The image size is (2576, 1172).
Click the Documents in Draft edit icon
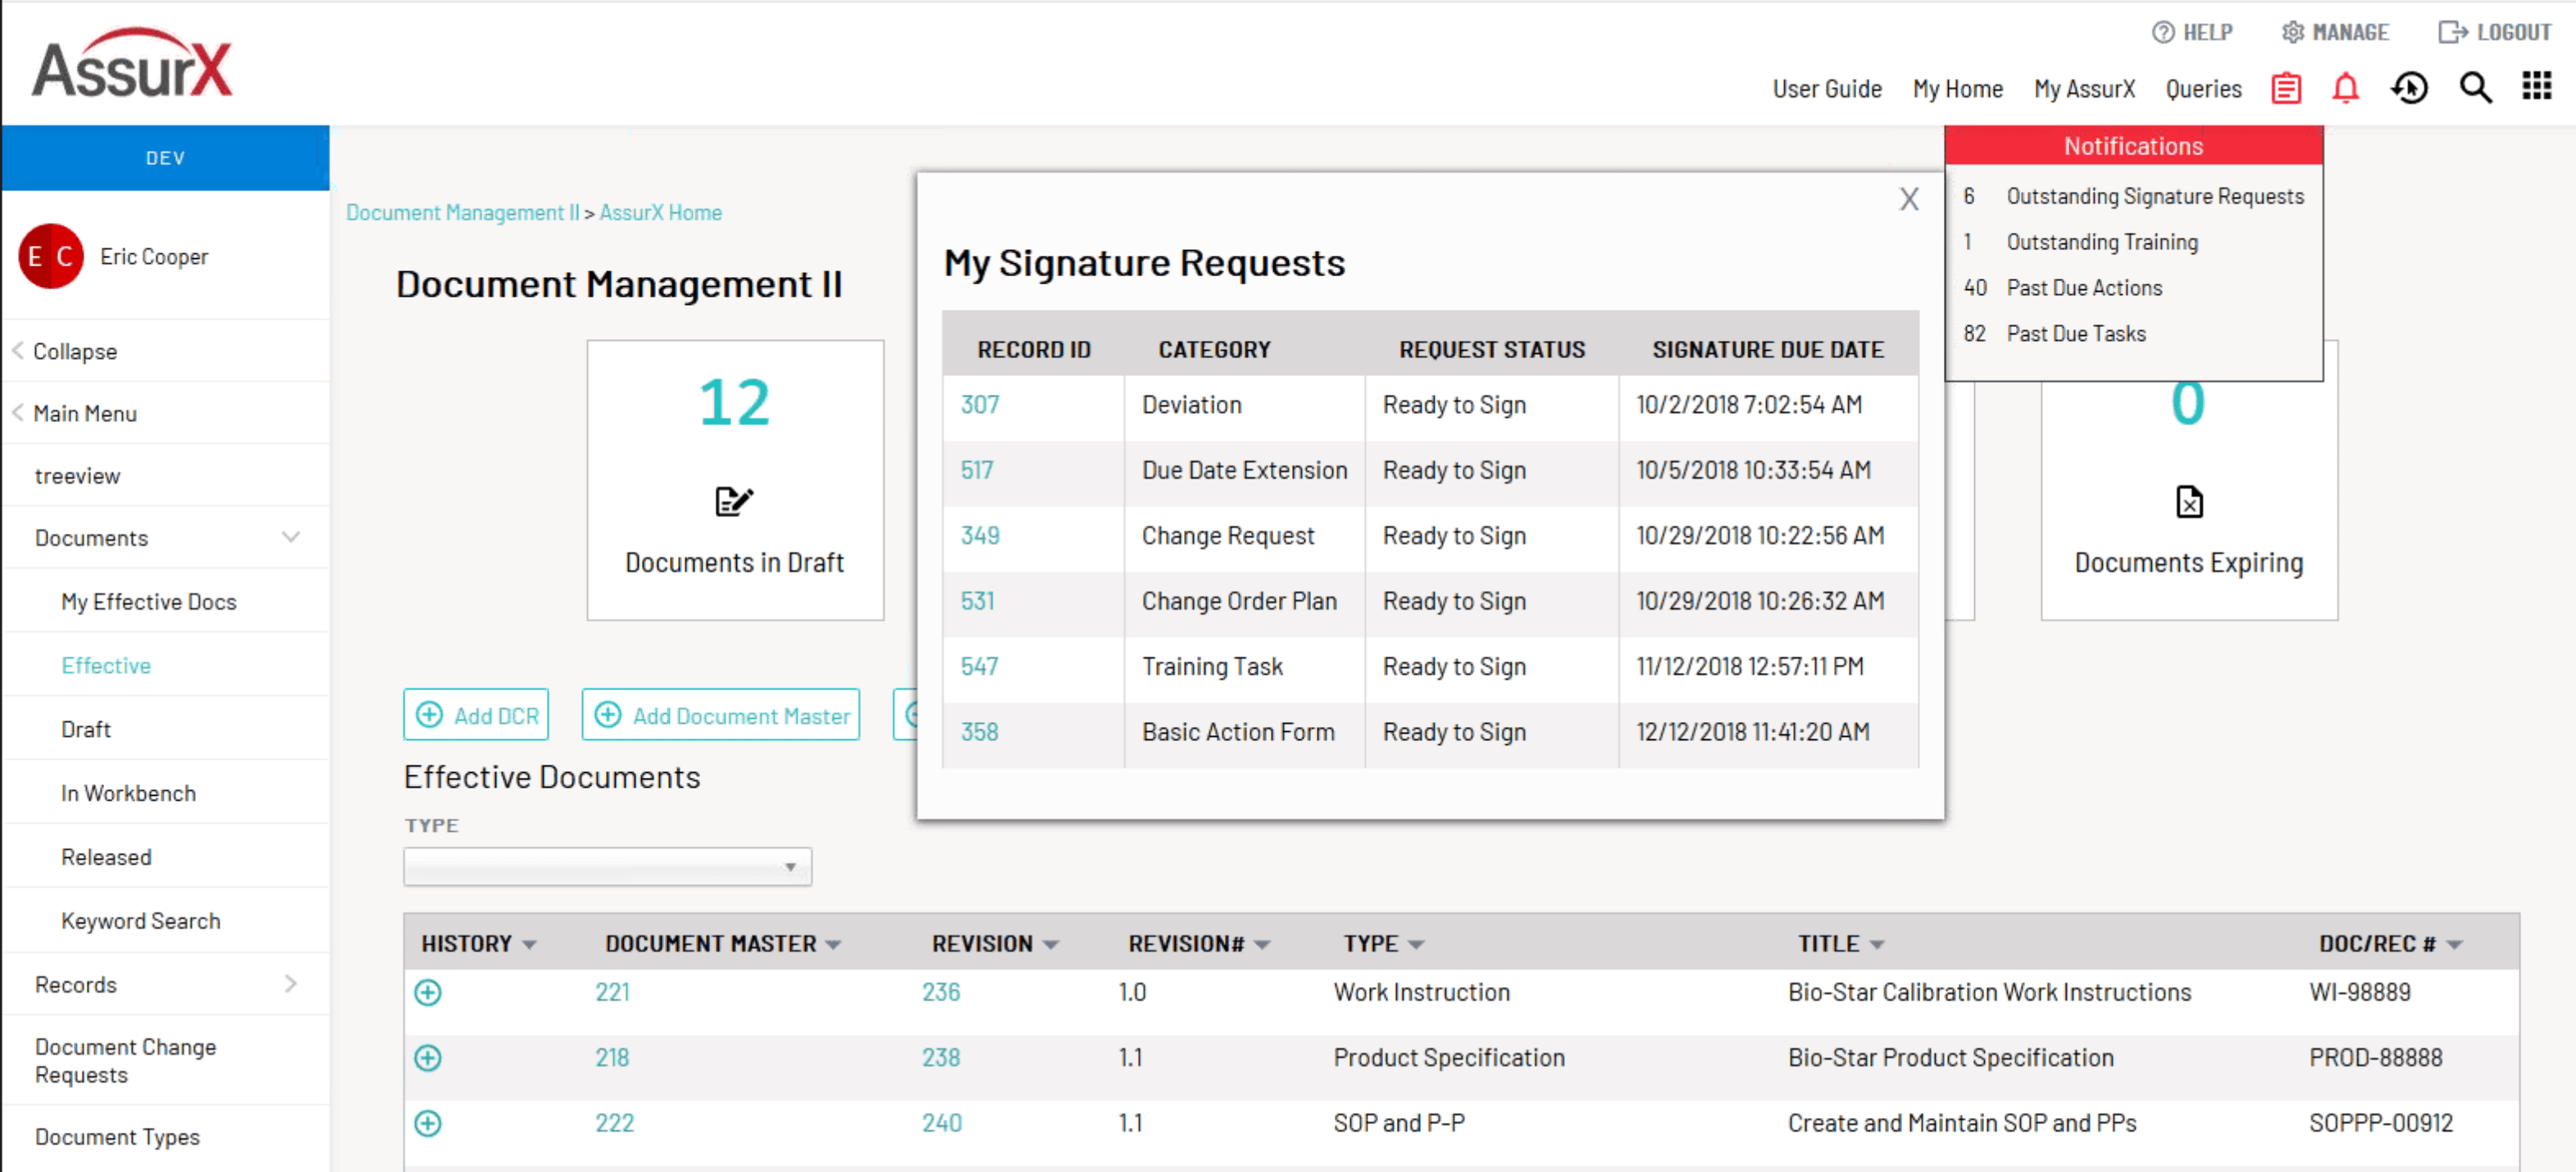pyautogui.click(x=733, y=501)
